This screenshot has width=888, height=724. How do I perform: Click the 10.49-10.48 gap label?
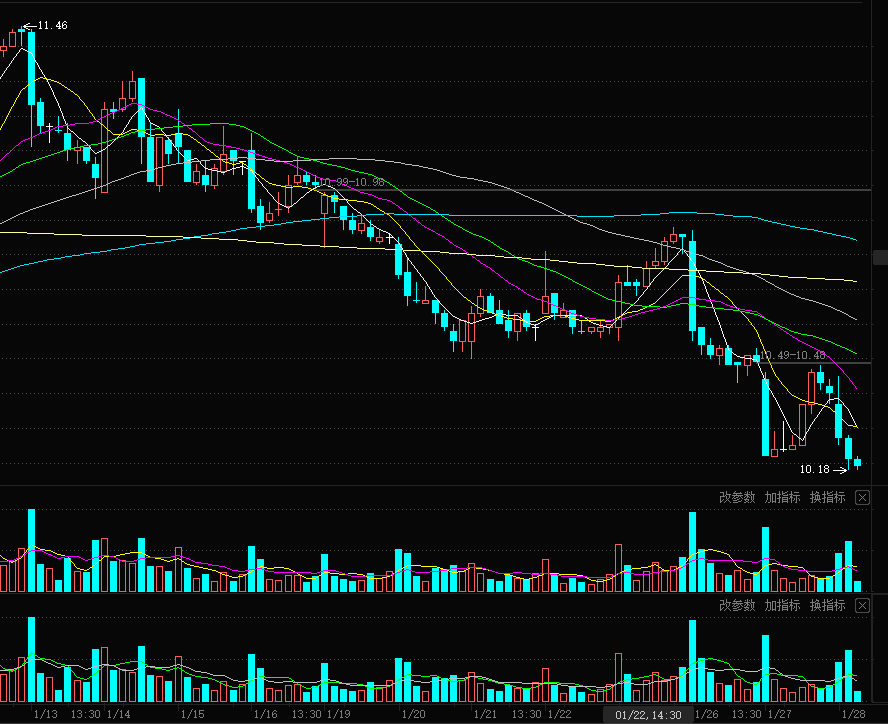pyautogui.click(x=793, y=355)
